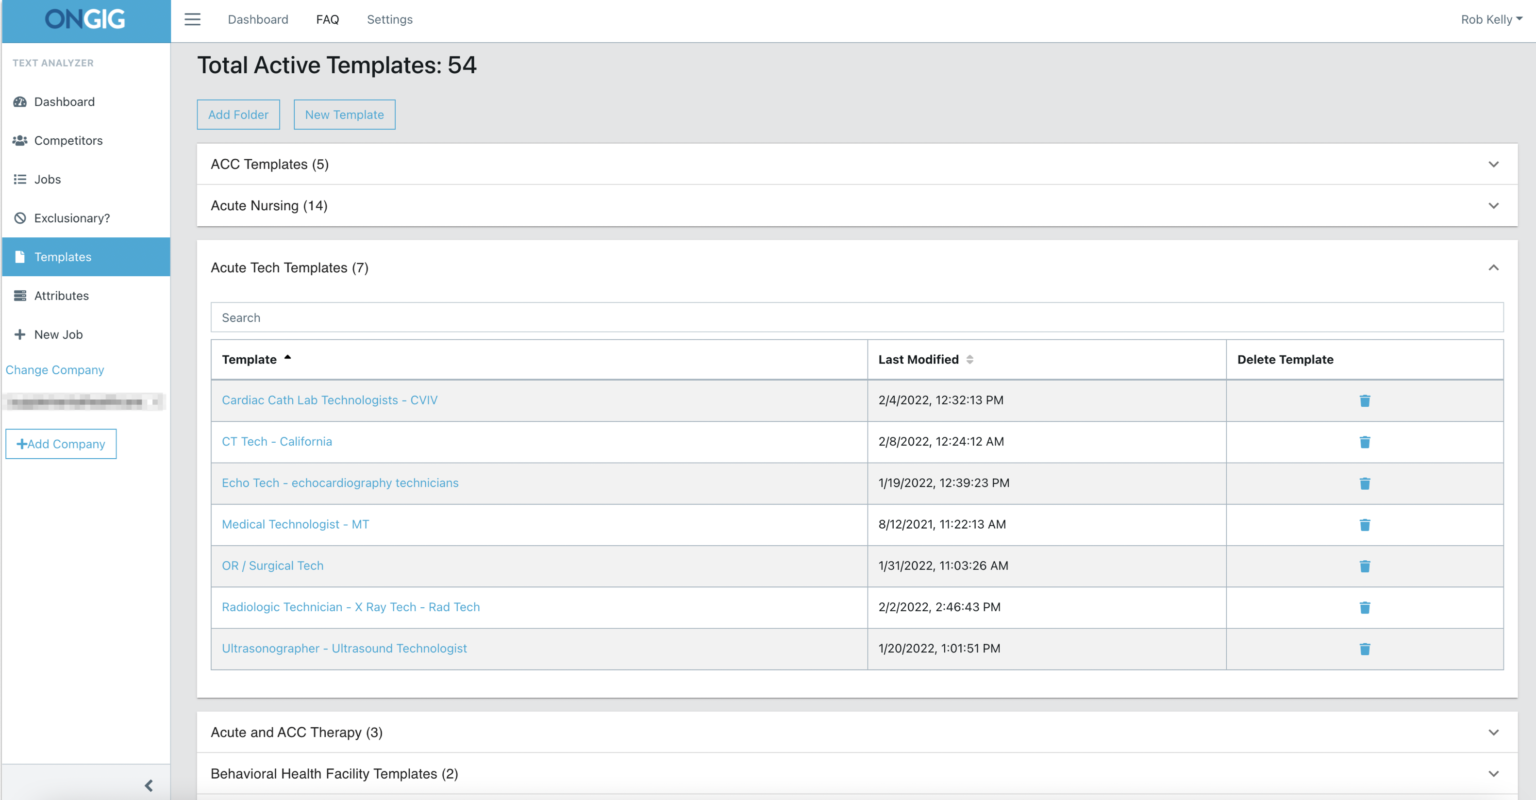Viewport: 1536px width, 800px height.
Task: Collapse the sidebar with the arrow icon
Action: (148, 785)
